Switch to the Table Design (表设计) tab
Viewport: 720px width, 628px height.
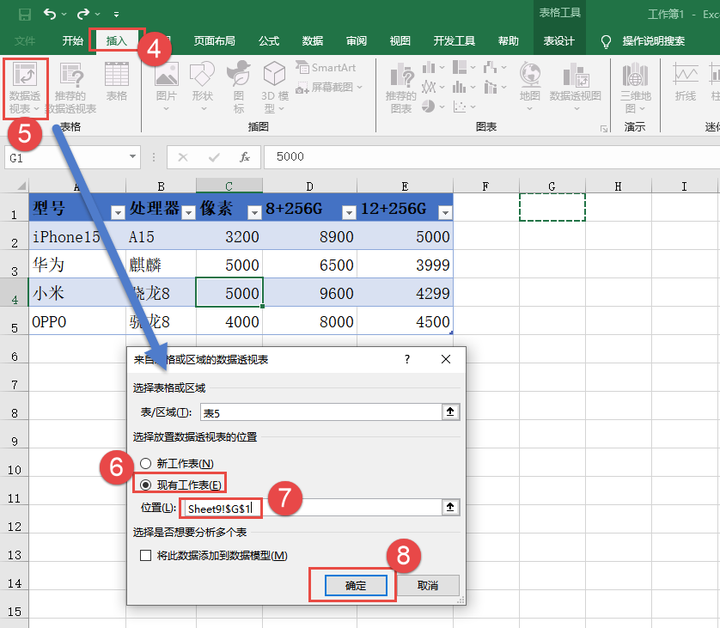point(559,41)
